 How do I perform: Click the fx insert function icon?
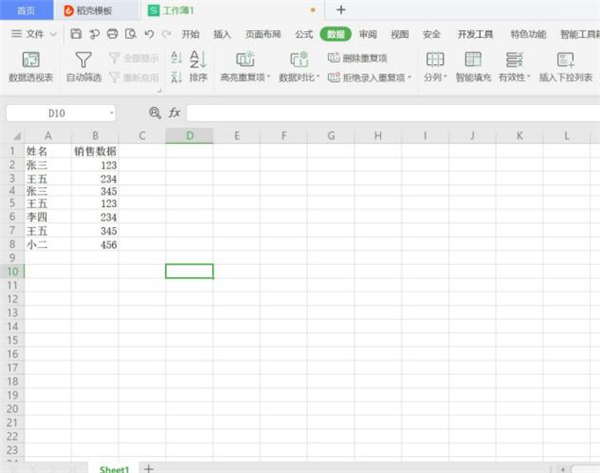point(174,113)
